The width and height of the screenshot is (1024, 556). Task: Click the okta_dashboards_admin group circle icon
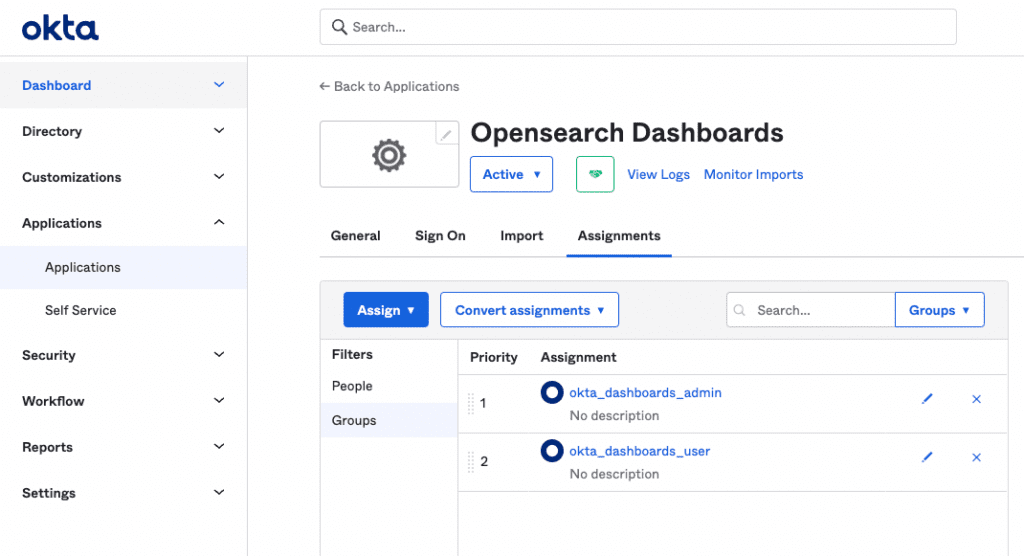tap(552, 392)
